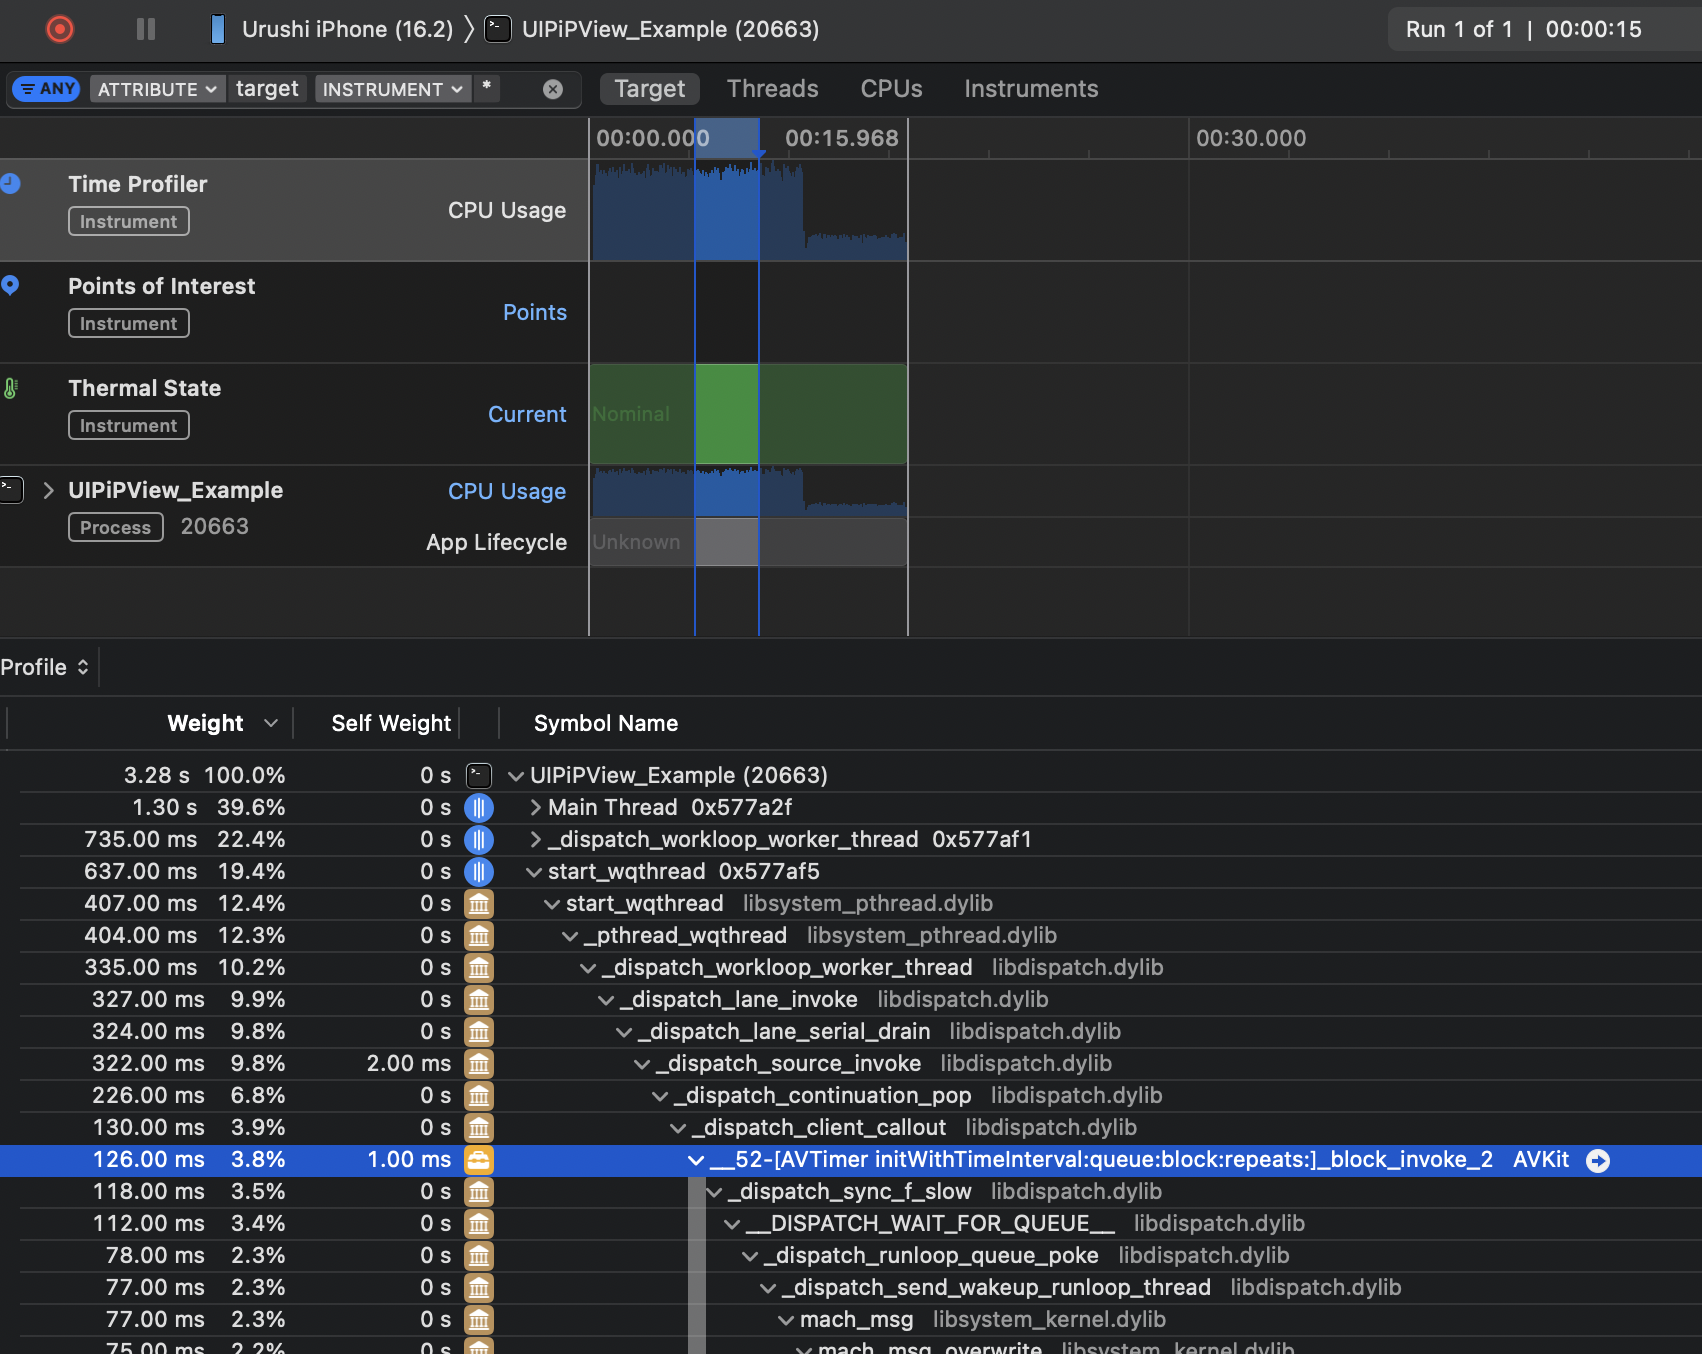Collapse the _dispatch_lane_invoke row
This screenshot has height=1354, width=1702.
pyautogui.click(x=607, y=1000)
